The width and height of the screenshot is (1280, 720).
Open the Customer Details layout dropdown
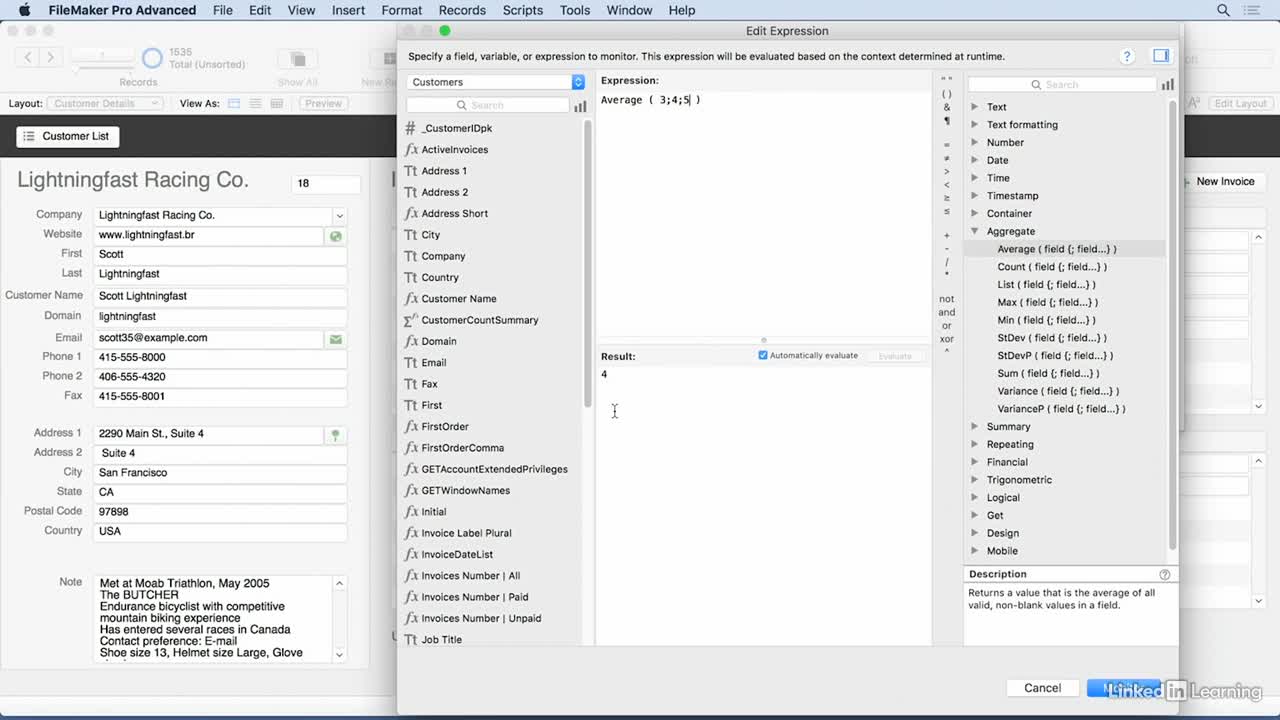coord(105,103)
